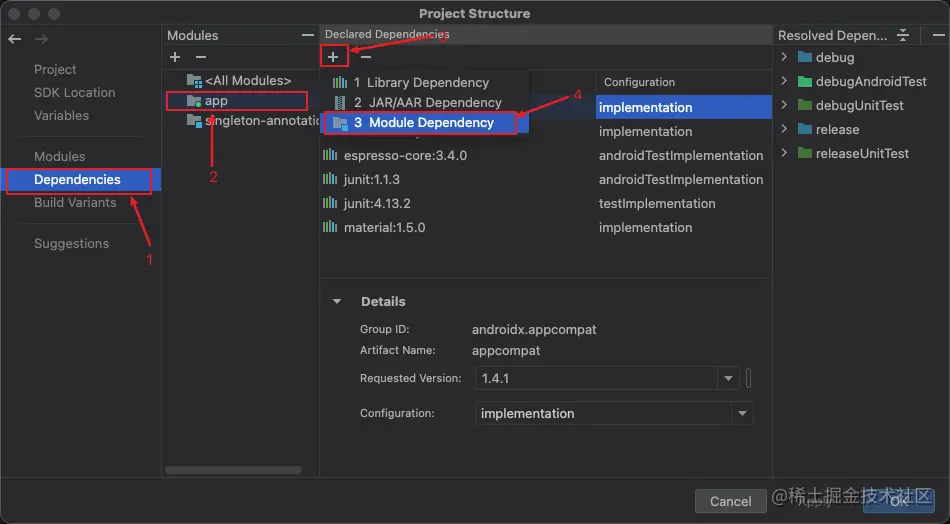The image size is (950, 524).
Task: Remove module using the minus button
Action: (201, 57)
